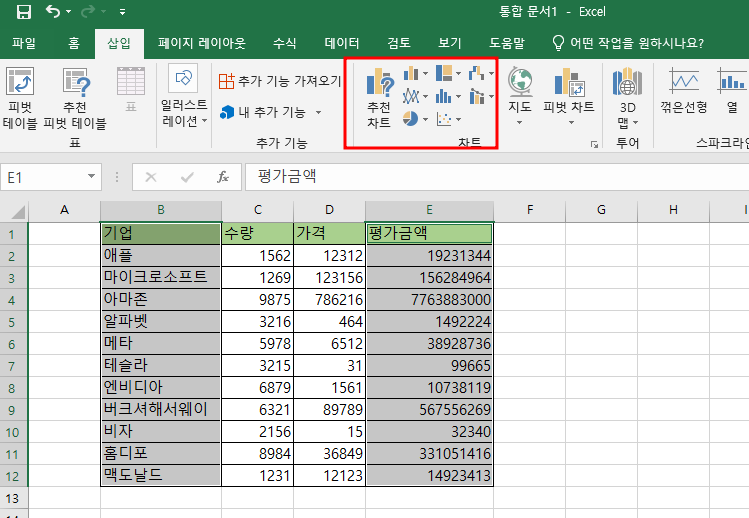Click the cancel X in formula bar

coord(151,177)
